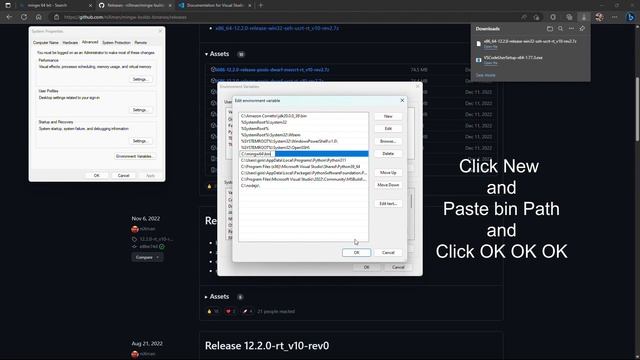Open a new browser tab
640x360 pixels.
(x=261, y=5)
